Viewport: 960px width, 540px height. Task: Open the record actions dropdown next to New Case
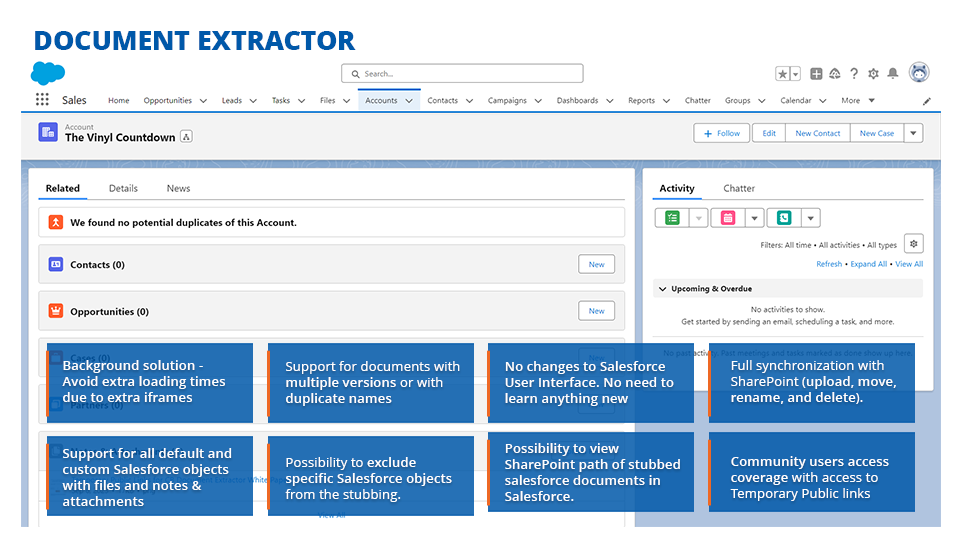(x=913, y=133)
